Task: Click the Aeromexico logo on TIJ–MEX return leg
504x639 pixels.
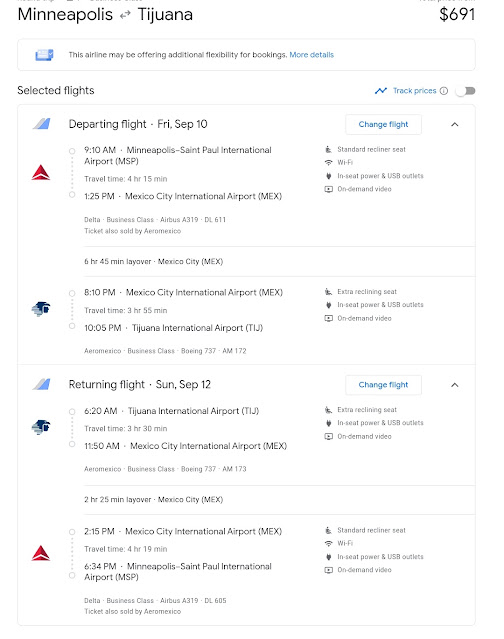Action: point(41,427)
